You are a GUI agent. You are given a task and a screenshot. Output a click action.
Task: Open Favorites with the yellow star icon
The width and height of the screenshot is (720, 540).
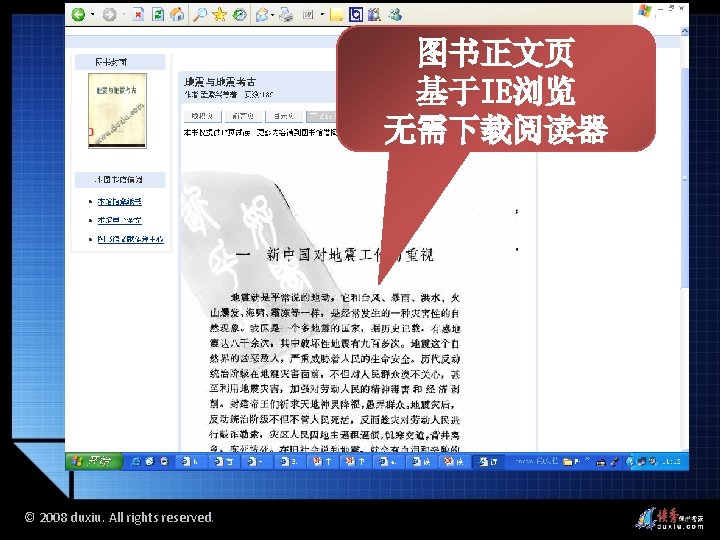point(219,15)
